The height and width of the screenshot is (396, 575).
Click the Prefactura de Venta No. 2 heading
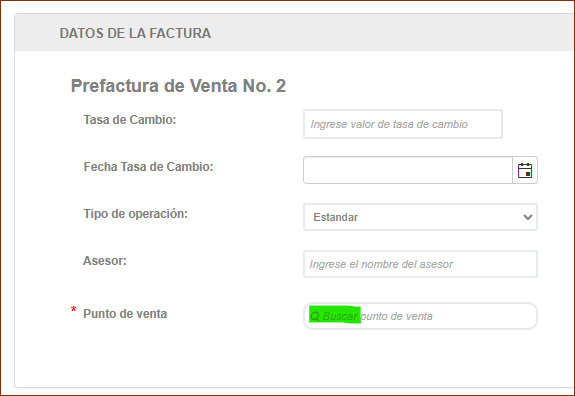click(178, 86)
